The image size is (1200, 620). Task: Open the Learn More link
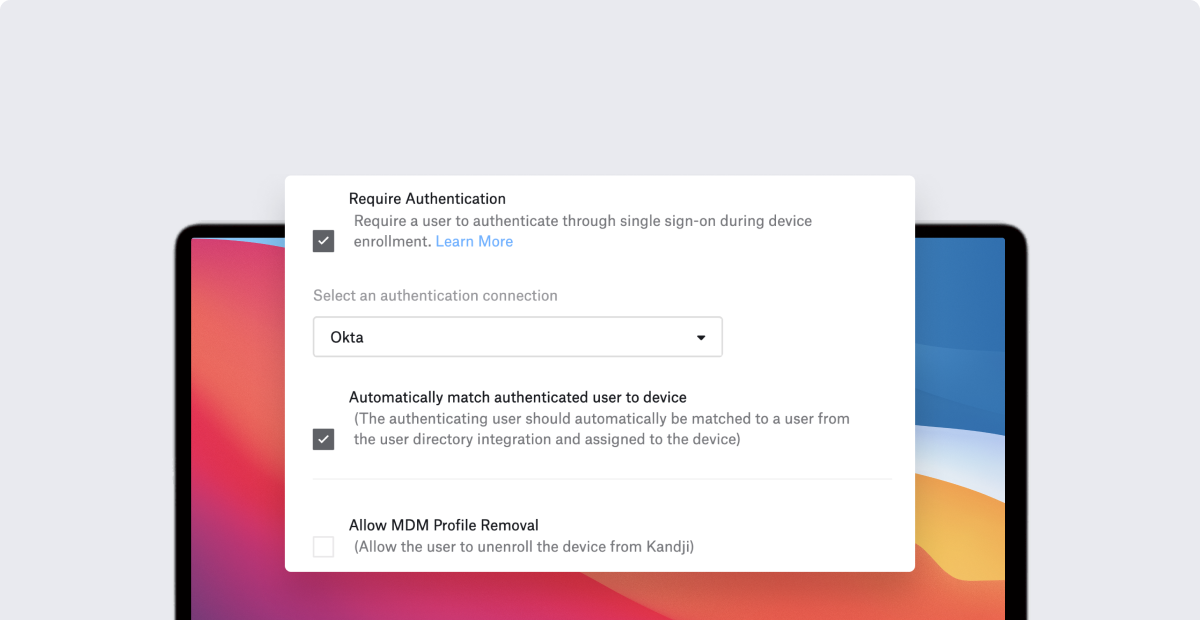click(x=474, y=241)
